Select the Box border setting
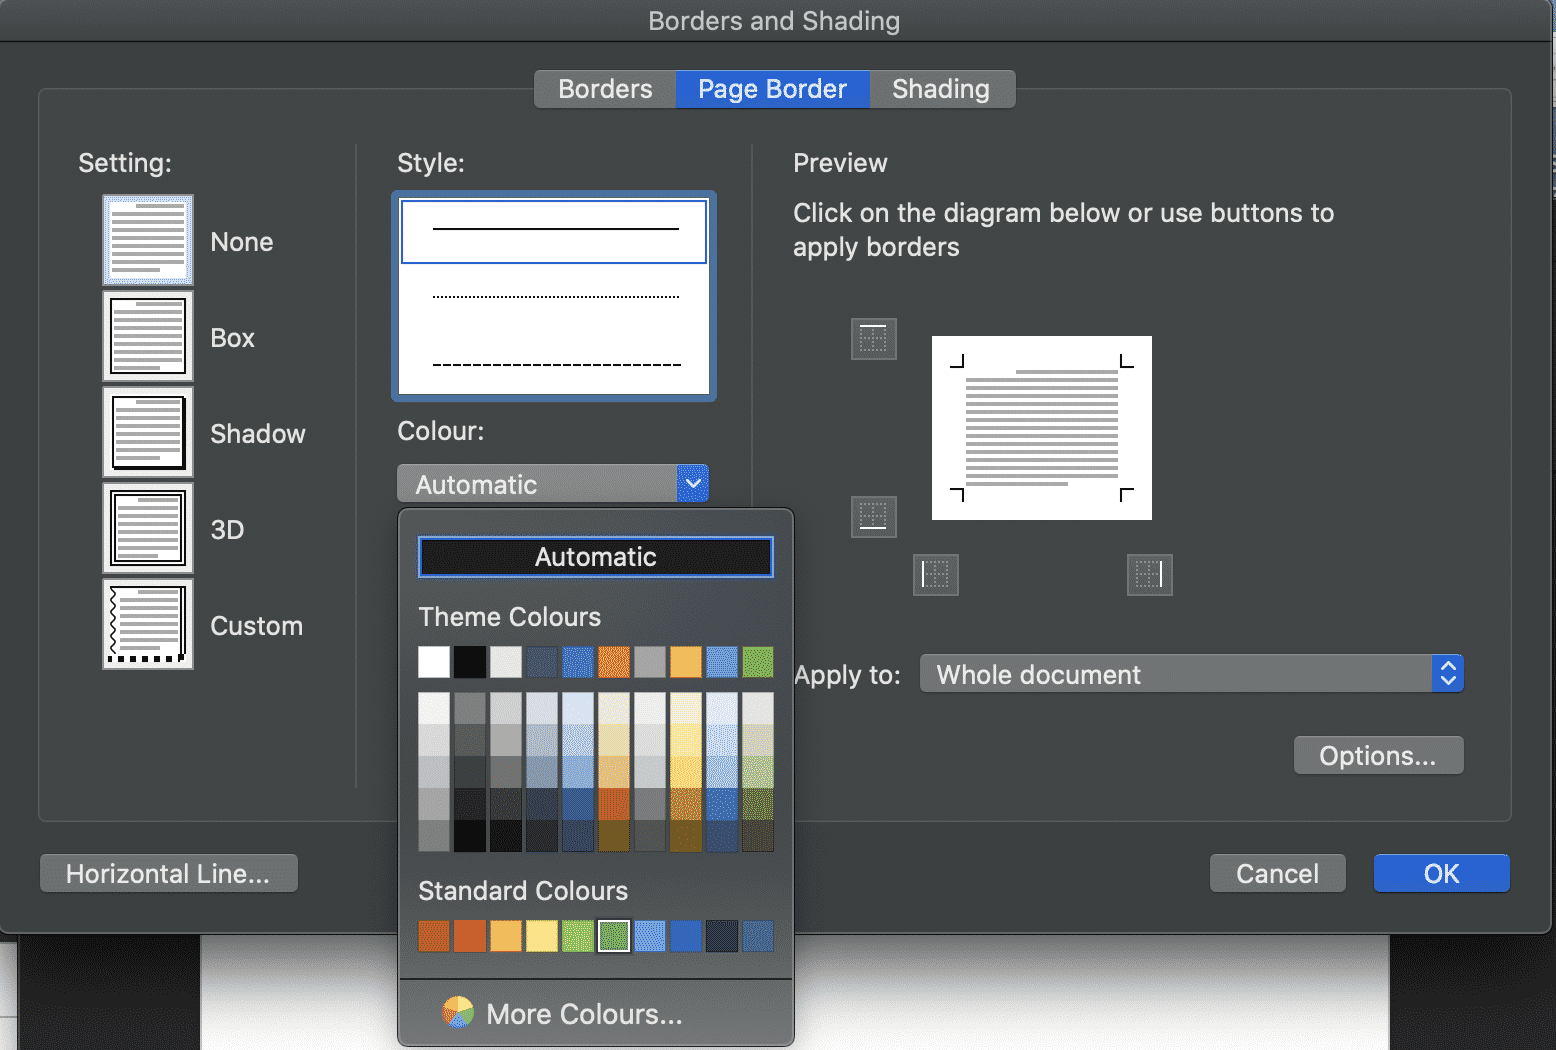 (x=147, y=336)
